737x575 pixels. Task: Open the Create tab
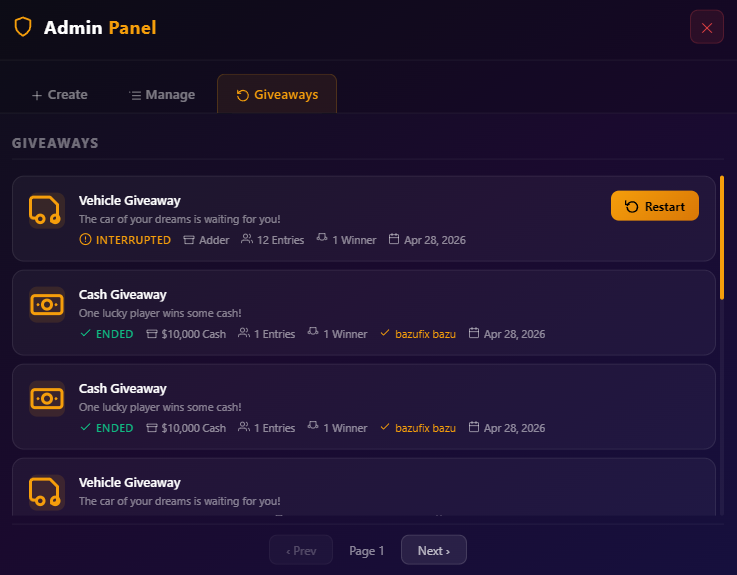click(x=60, y=95)
